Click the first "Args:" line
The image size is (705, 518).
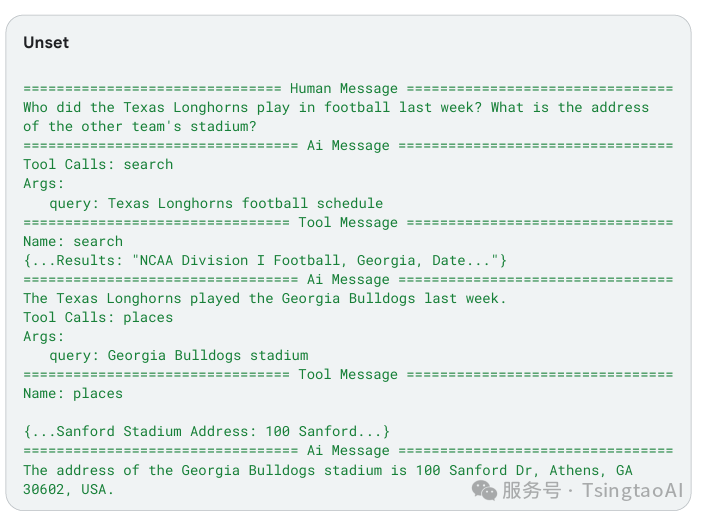(x=44, y=184)
